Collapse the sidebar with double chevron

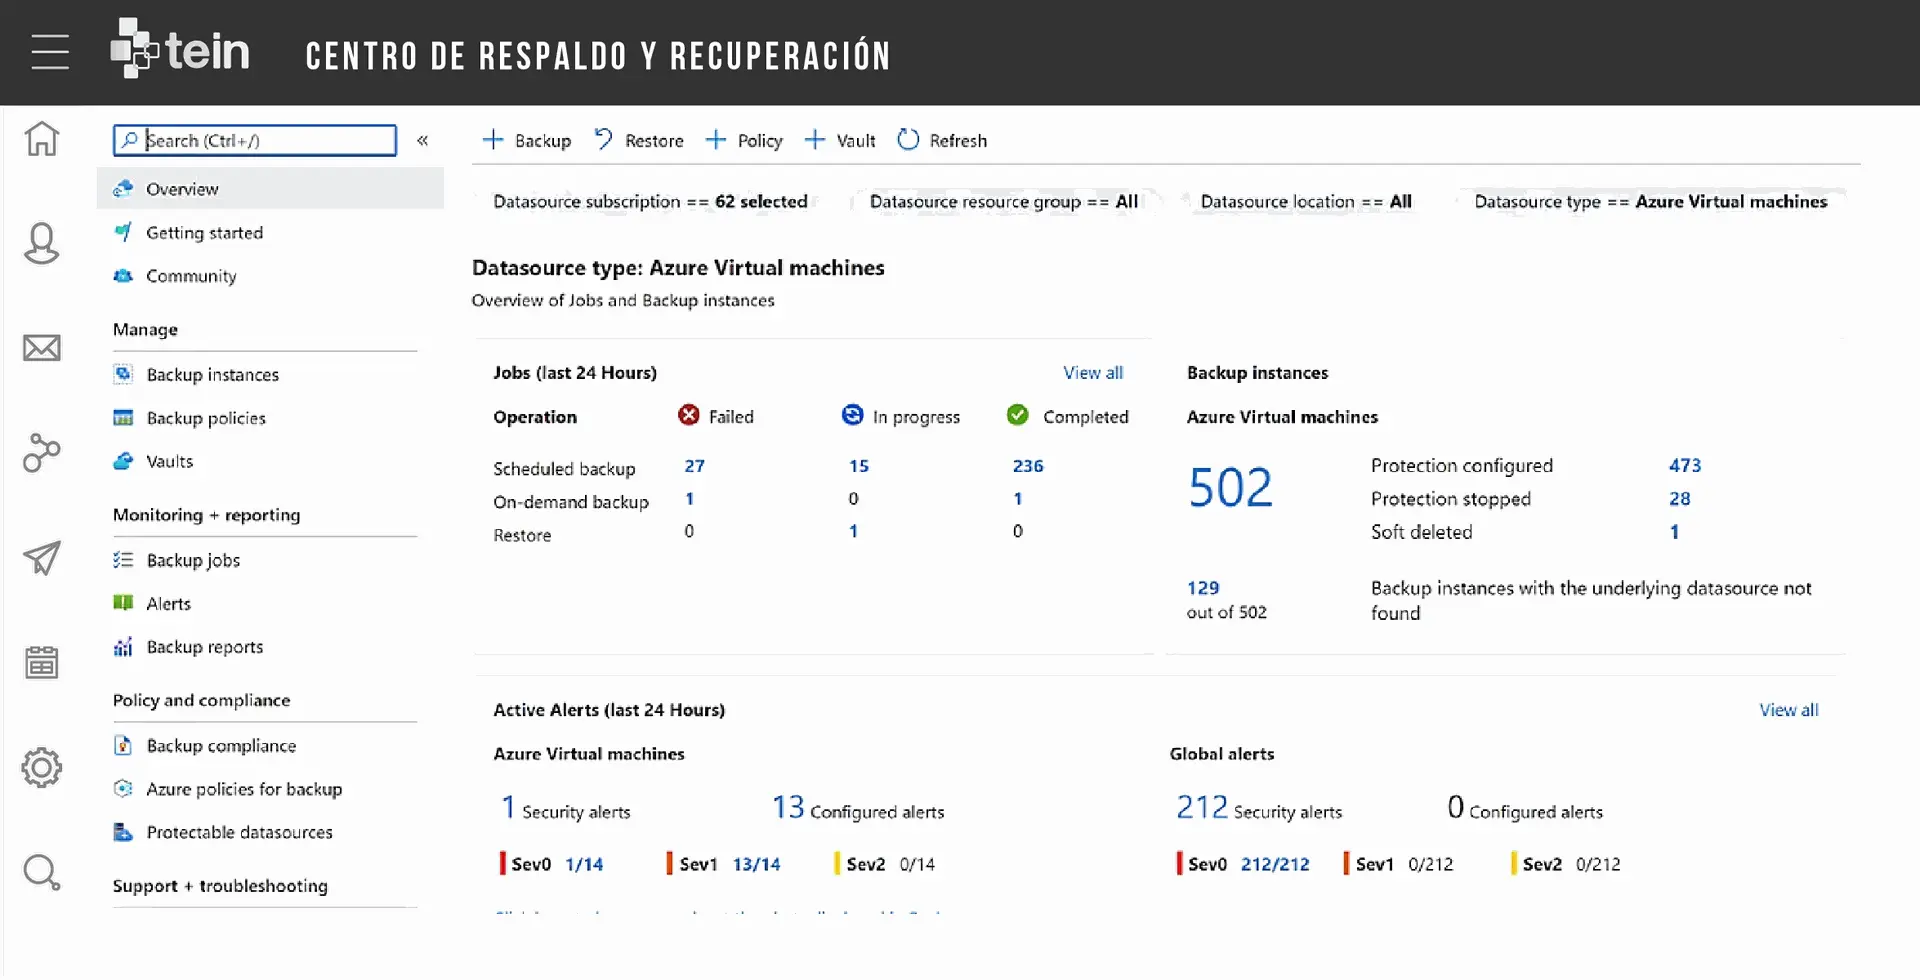423,141
